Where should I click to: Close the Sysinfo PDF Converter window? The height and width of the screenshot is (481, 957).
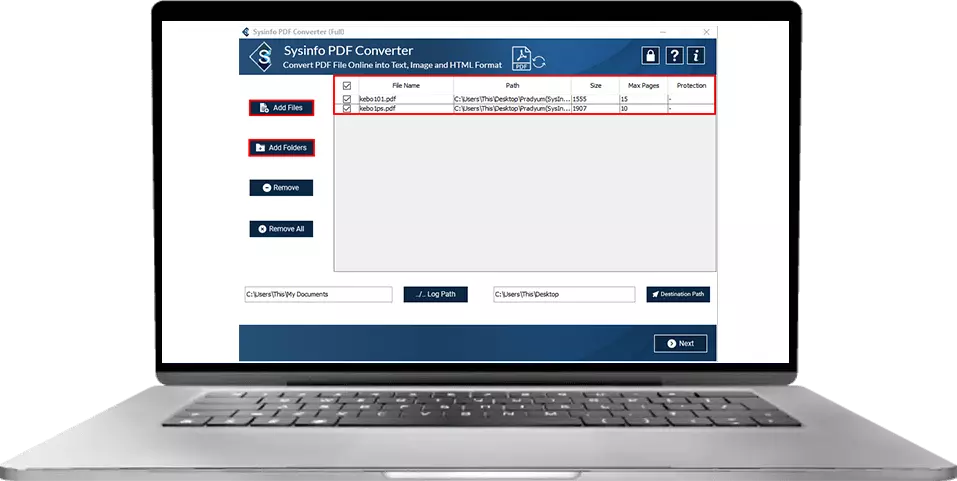pyautogui.click(x=706, y=32)
